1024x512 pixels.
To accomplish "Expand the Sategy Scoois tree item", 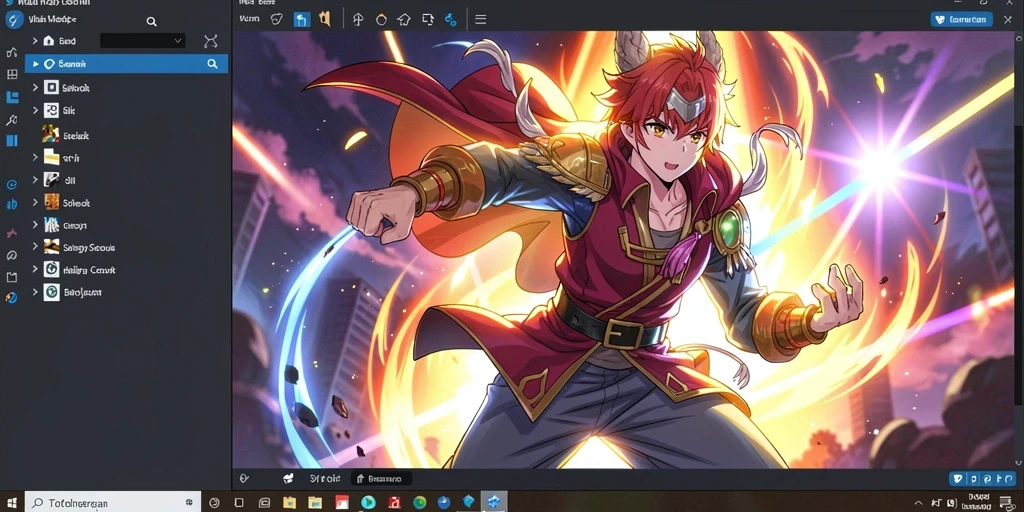I will coord(35,247).
